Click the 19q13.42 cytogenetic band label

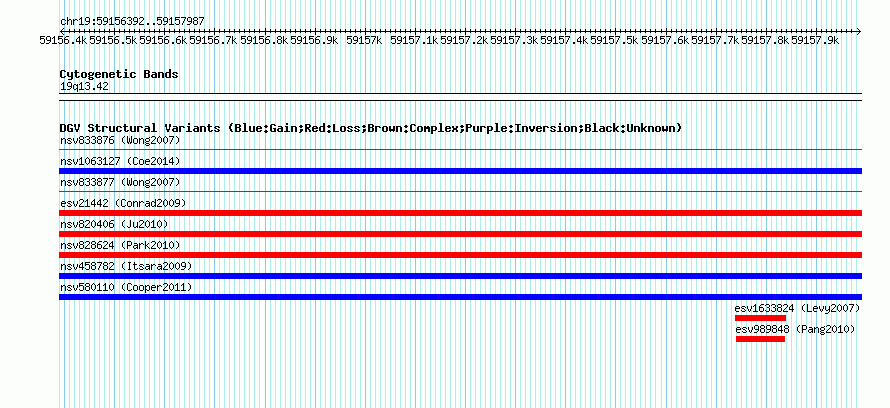tap(84, 87)
